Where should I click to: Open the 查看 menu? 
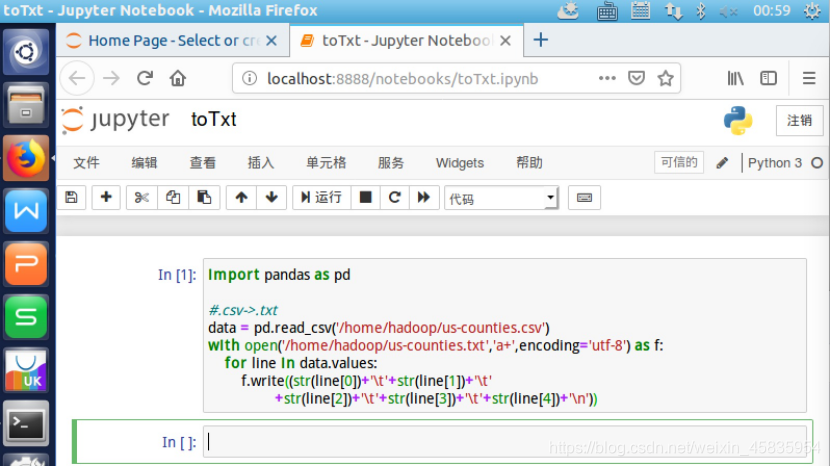tap(203, 163)
